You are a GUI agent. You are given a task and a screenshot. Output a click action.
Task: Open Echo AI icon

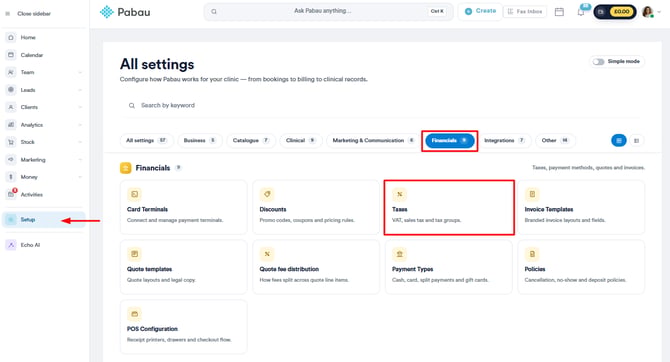click(11, 245)
